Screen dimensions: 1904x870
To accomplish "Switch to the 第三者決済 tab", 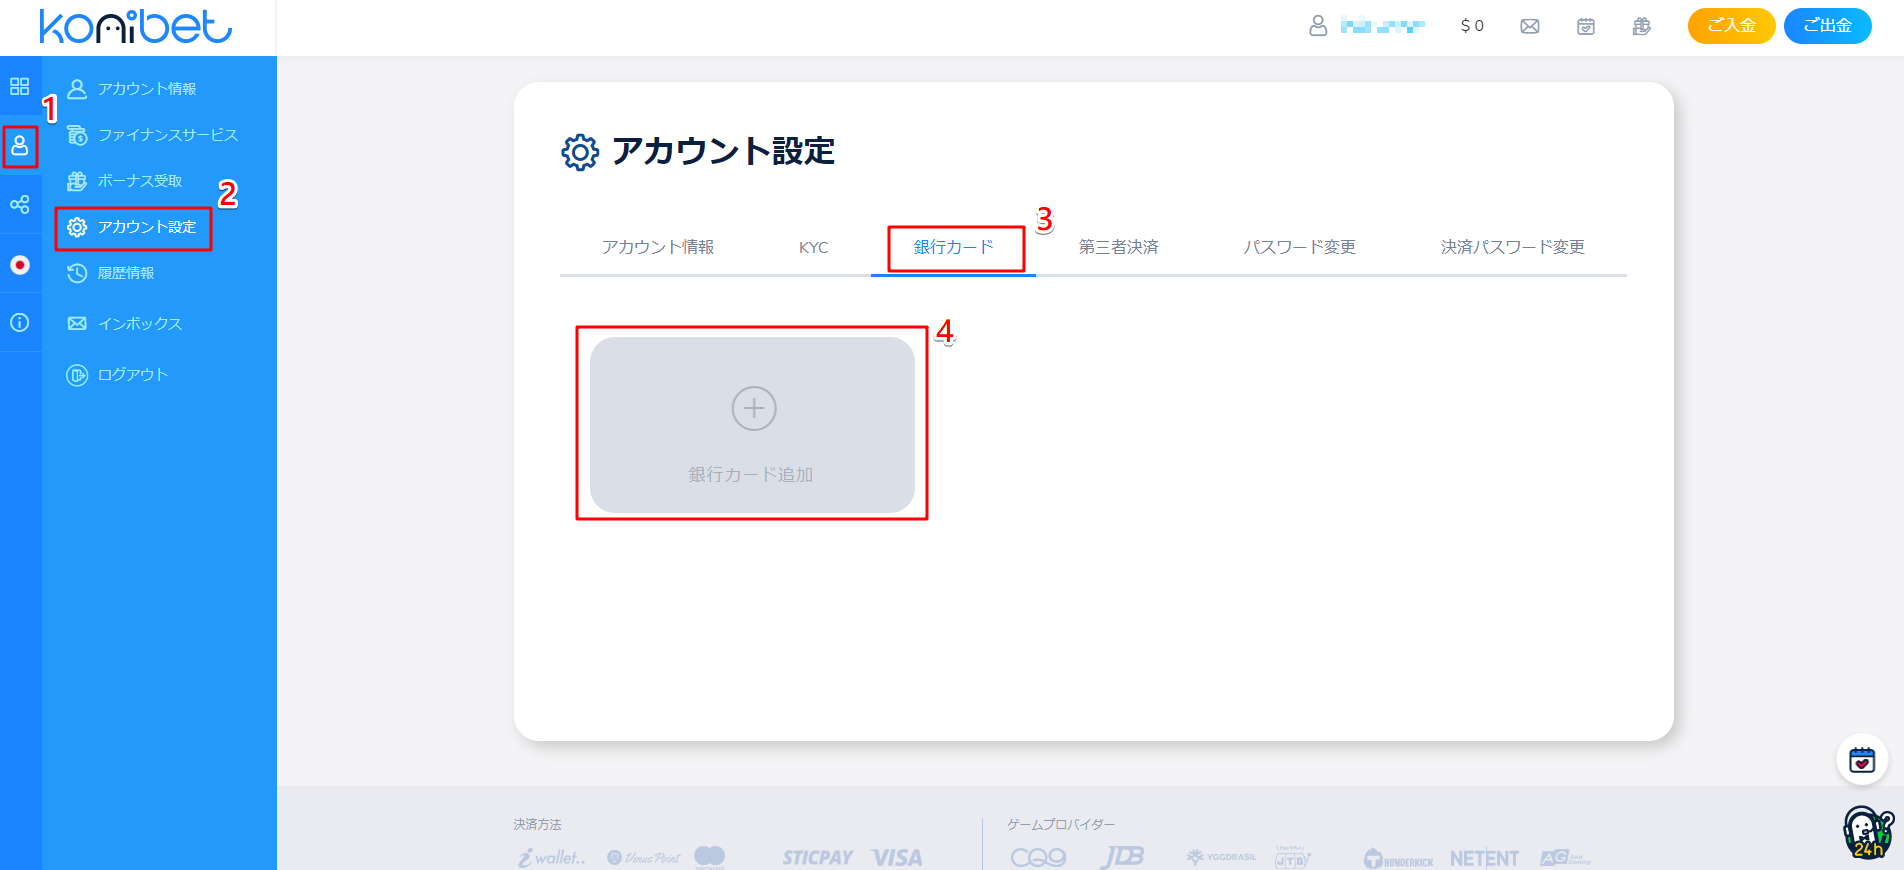I will tap(1119, 247).
